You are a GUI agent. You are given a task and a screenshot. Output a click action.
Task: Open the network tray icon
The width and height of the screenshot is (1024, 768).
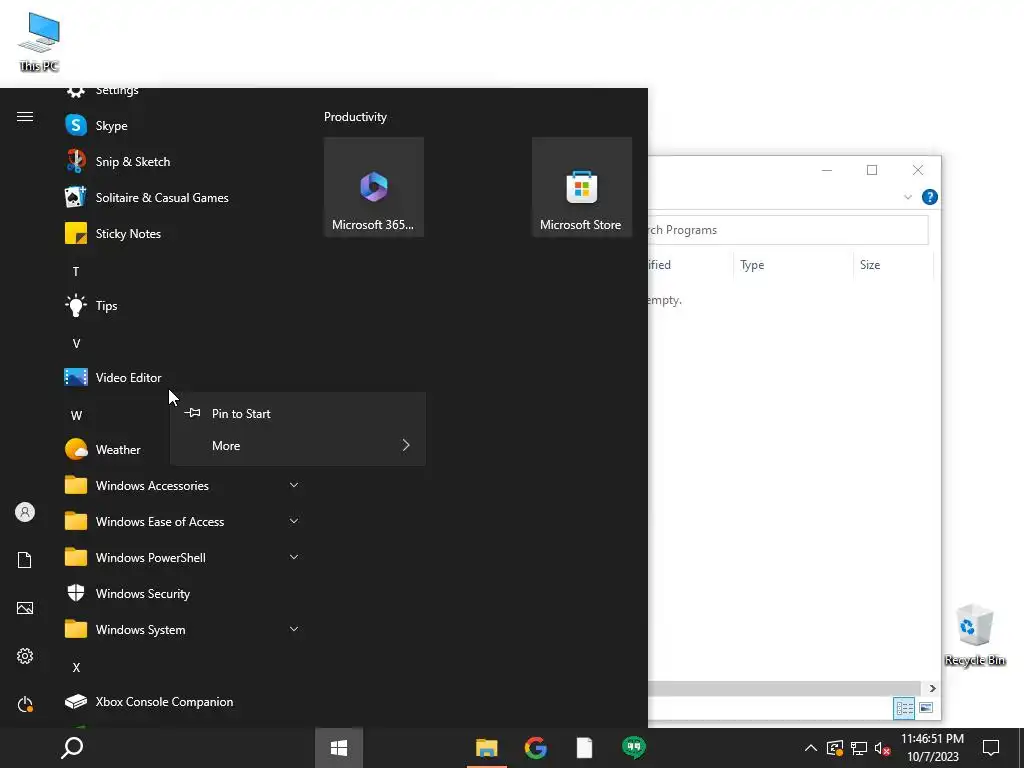pyautogui.click(x=859, y=748)
